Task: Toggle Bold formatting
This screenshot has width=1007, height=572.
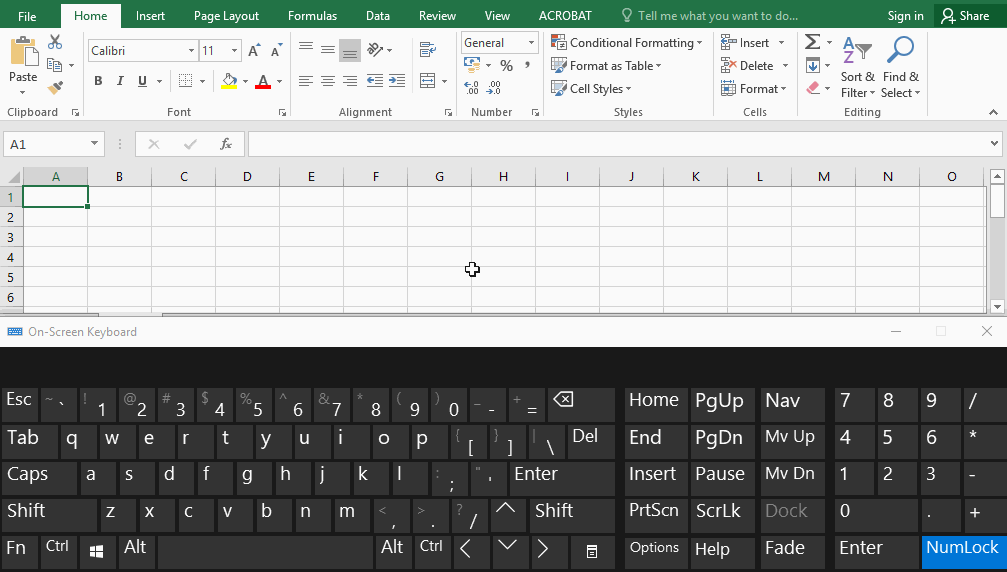Action: 98,81
